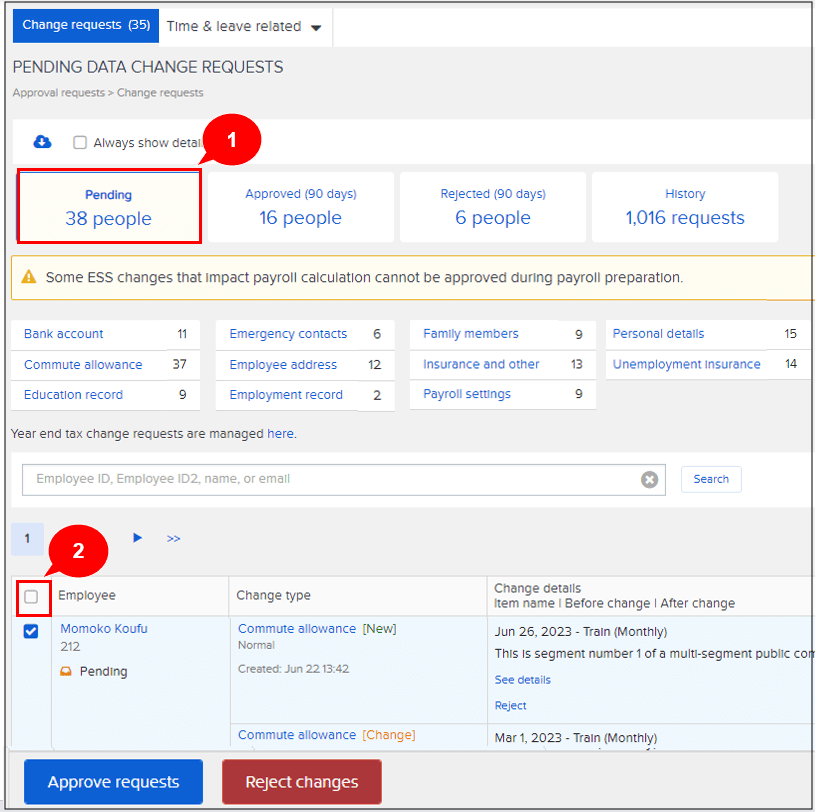This screenshot has width=815, height=812.
Task: Open Commute allowance [Change] request
Action: point(297,735)
